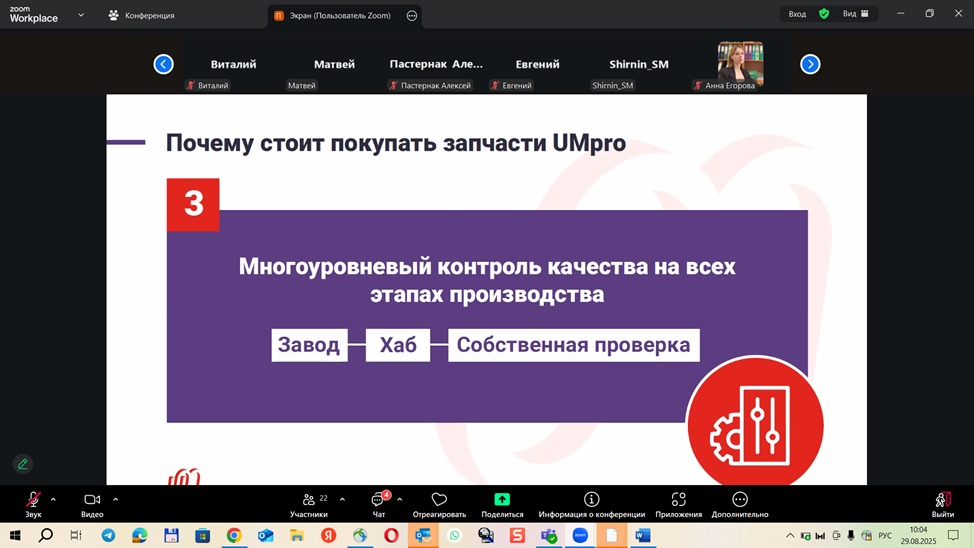Click the green annotation pencil icon
The height and width of the screenshot is (548, 974).
(x=22, y=463)
